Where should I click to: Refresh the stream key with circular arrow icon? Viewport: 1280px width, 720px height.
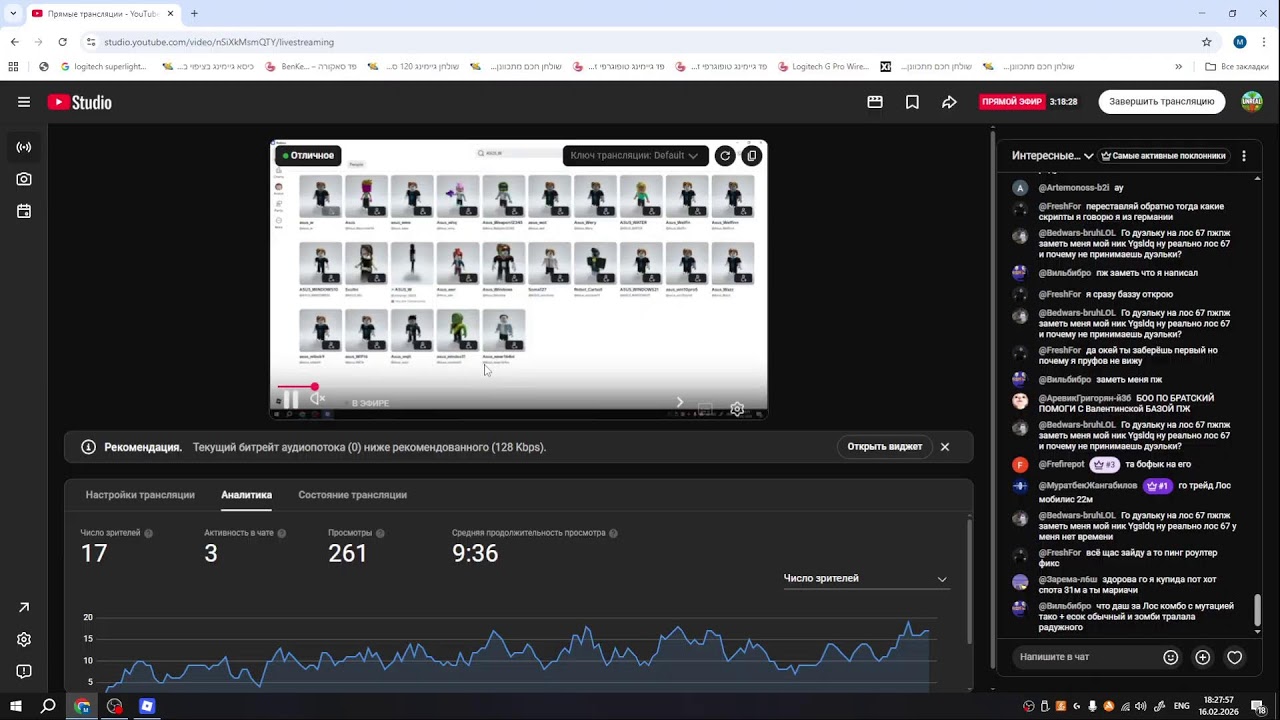tap(725, 156)
